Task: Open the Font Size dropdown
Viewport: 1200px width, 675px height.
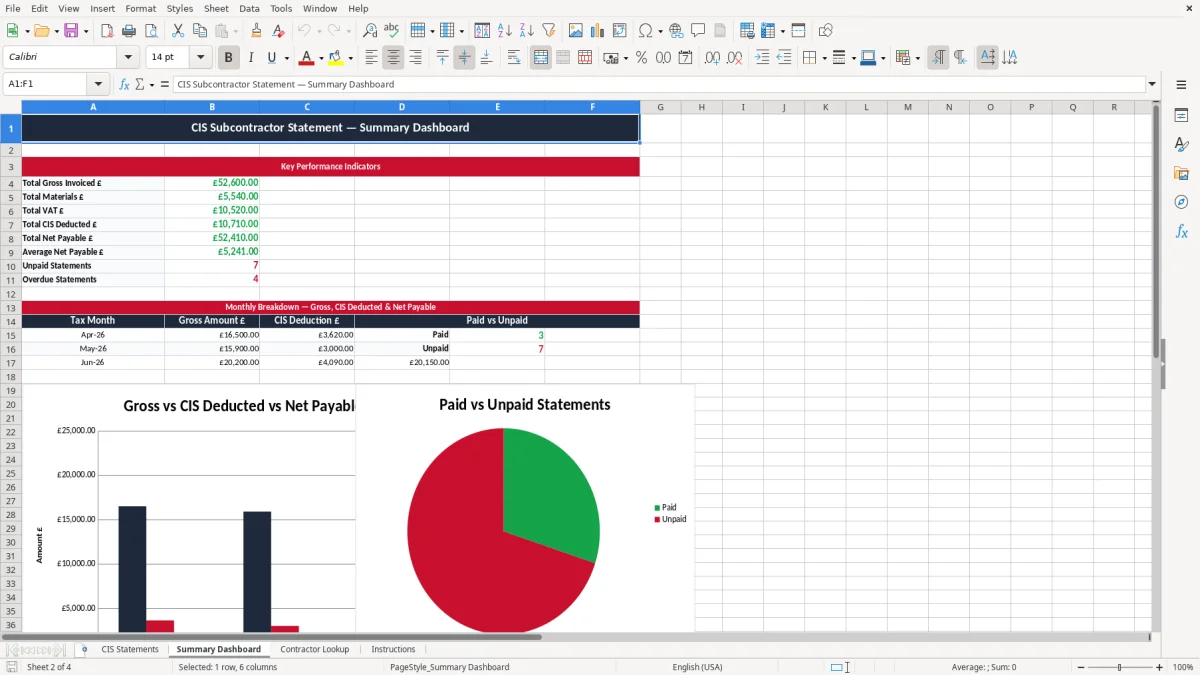Action: click(x=201, y=58)
